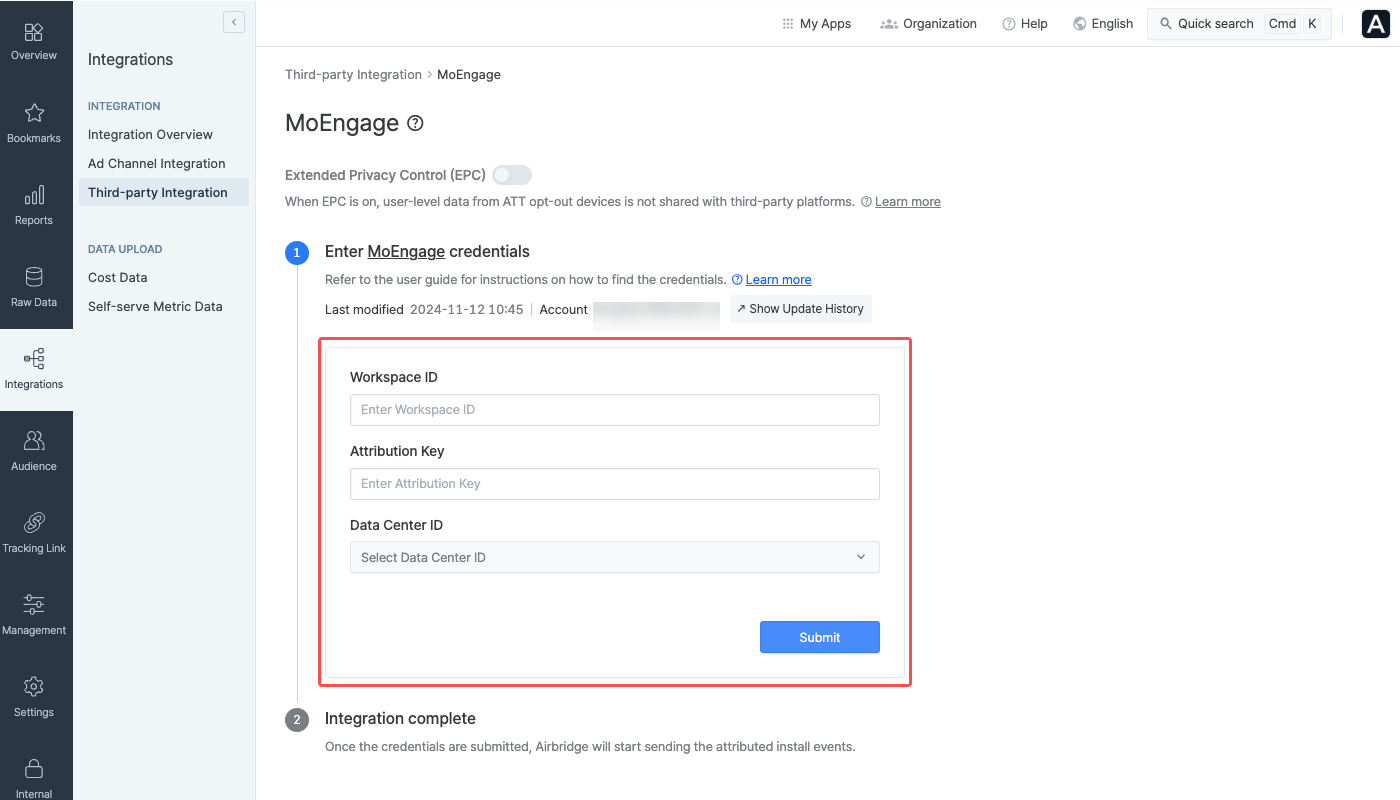This screenshot has height=800, width=1400.
Task: Go to Third-party Integration breadcrumb
Action: [353, 75]
